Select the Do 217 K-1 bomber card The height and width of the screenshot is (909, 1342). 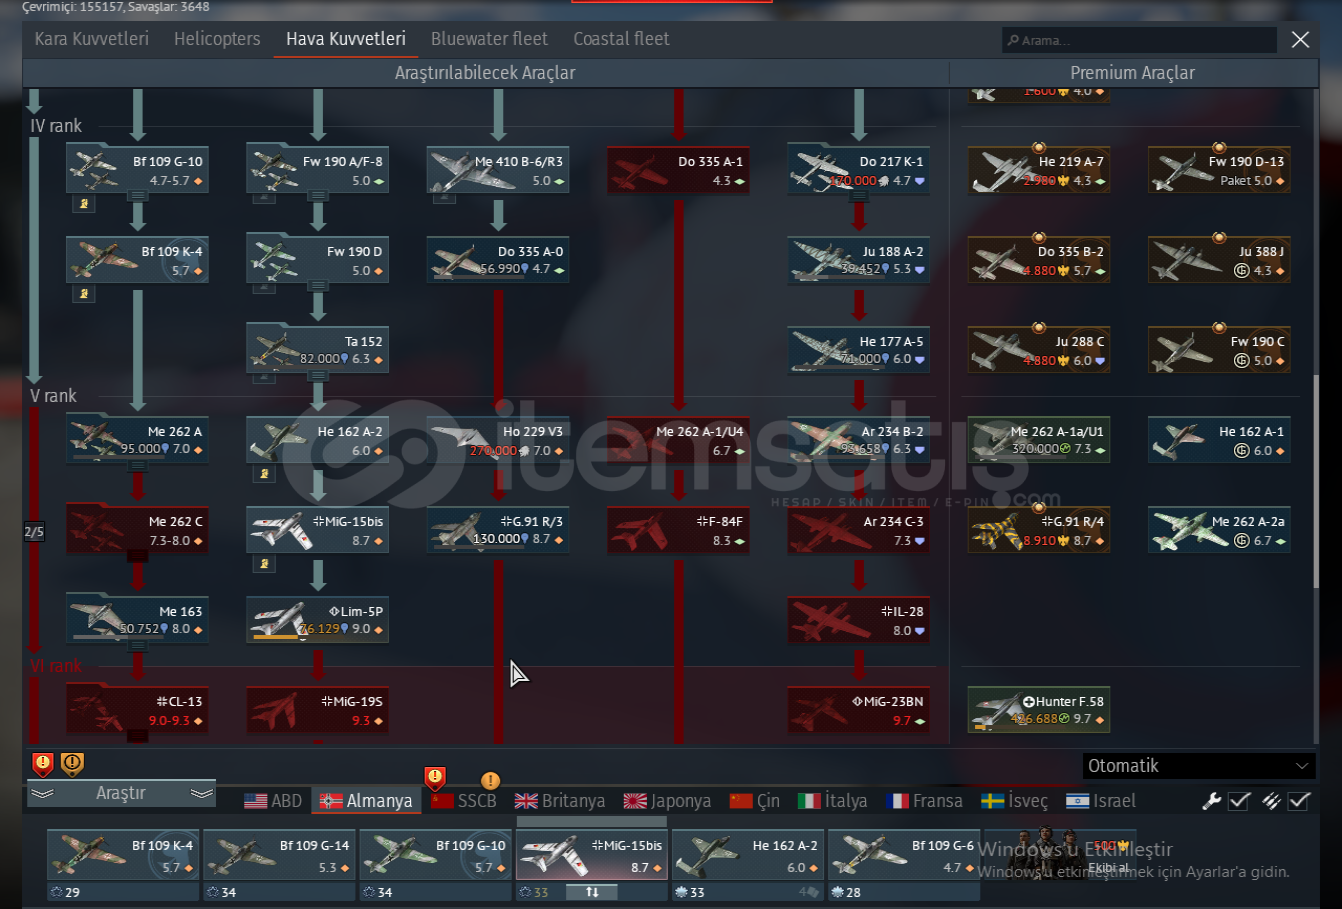point(858,169)
